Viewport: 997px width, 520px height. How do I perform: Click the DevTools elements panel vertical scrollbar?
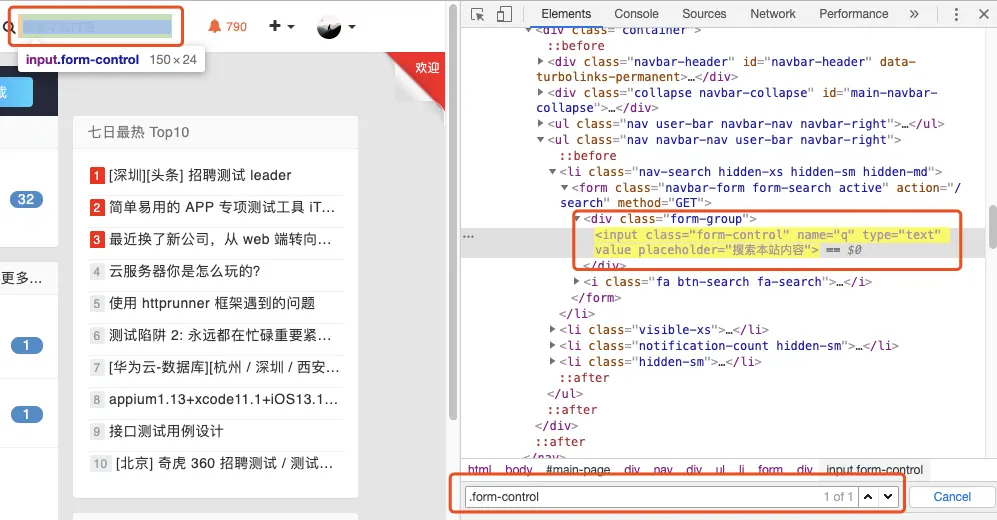pos(993,228)
